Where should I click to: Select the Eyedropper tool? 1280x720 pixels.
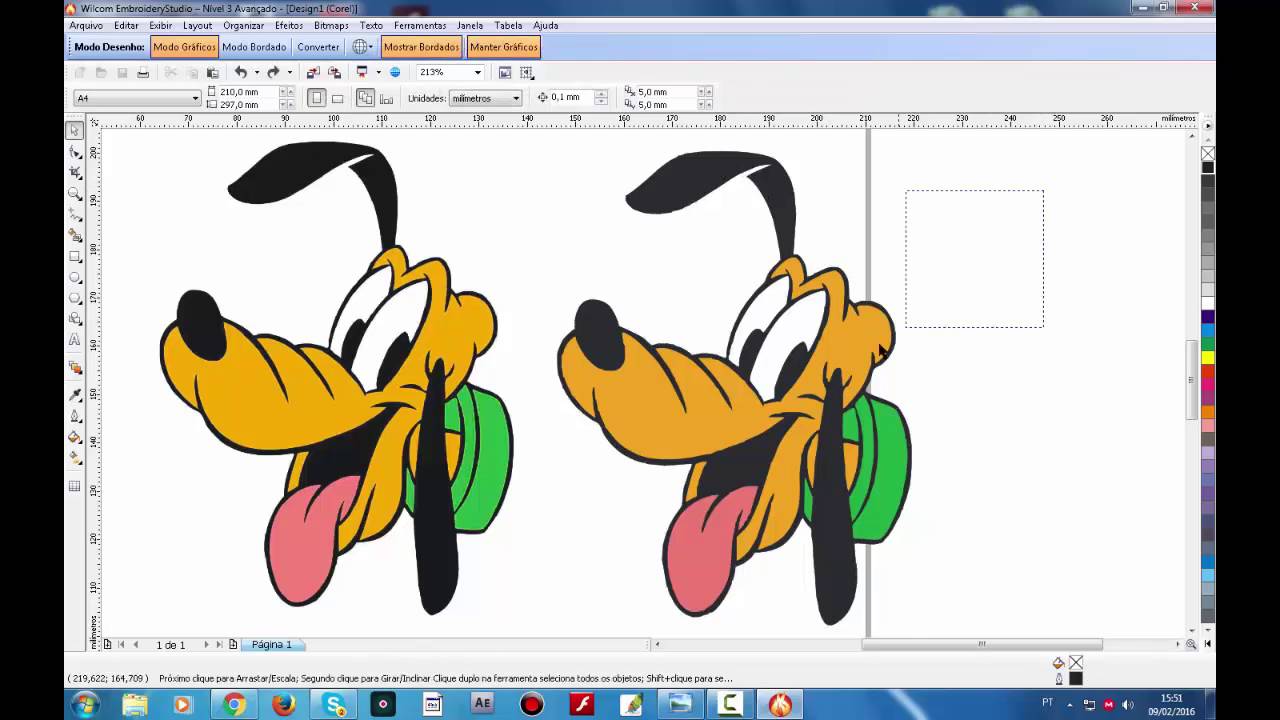coord(75,394)
